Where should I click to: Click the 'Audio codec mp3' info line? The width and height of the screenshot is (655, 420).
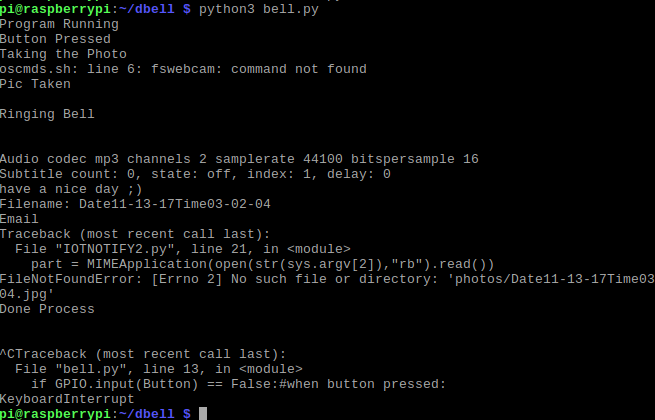(239, 159)
